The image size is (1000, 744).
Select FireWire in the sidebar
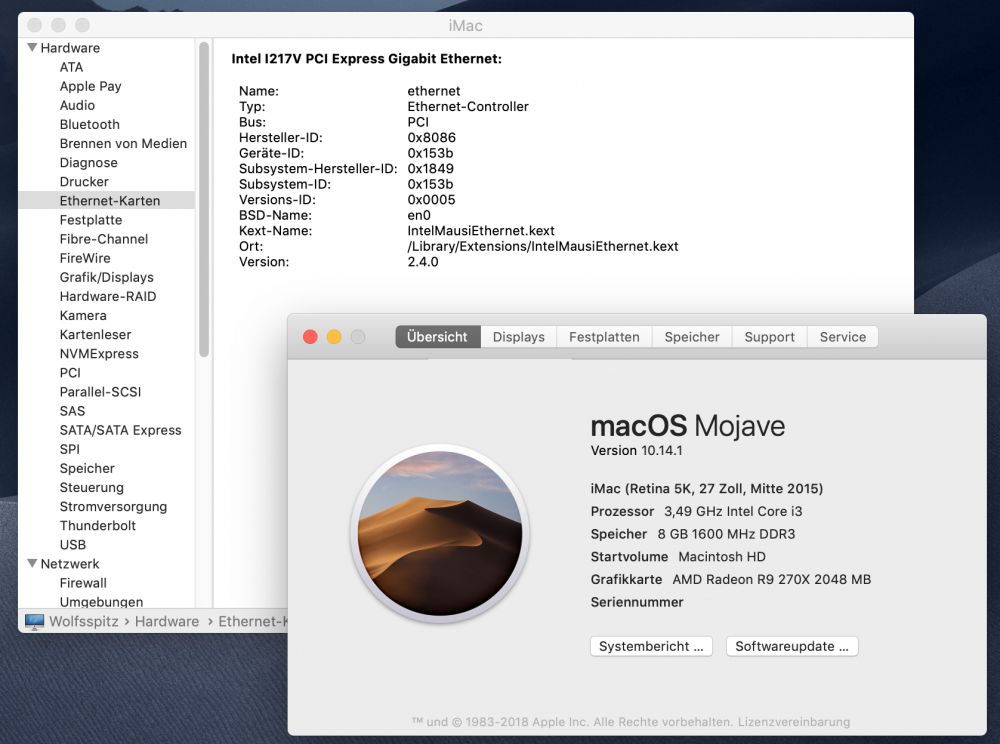click(85, 258)
